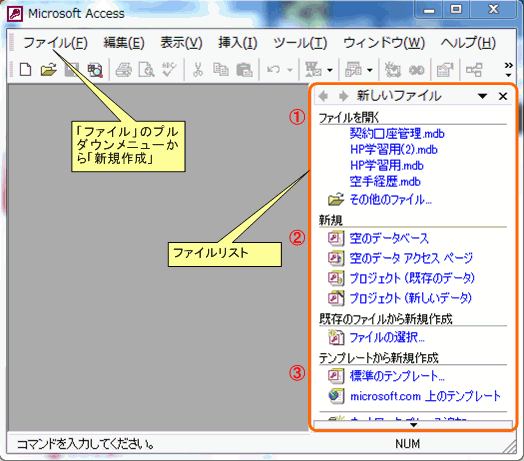
Task: Click the Office Links toolbar icon
Action: [313, 70]
